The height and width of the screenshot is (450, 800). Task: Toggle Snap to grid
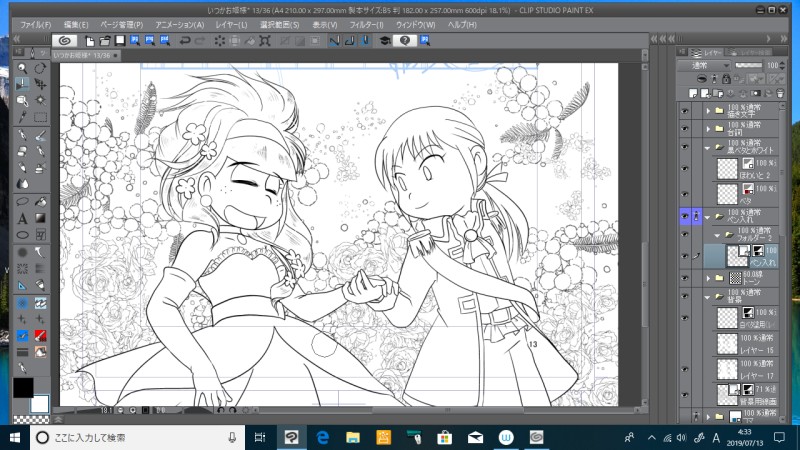click(x=366, y=41)
